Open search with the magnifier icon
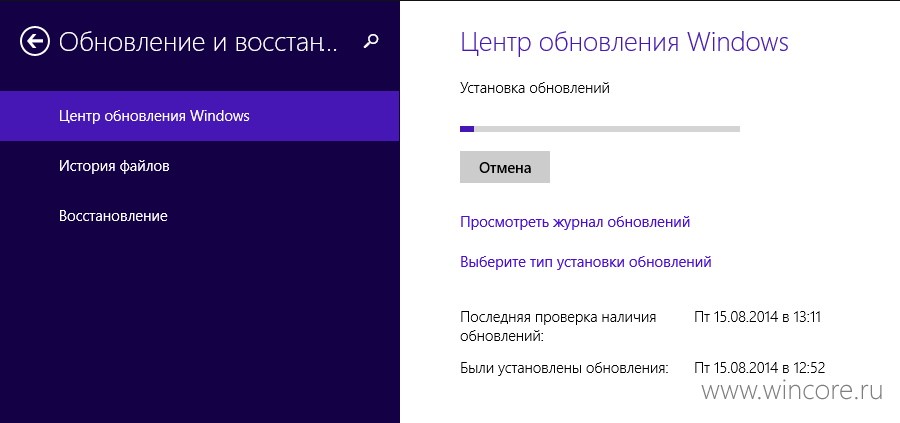Image resolution: width=900 pixels, height=423 pixels. [371, 41]
